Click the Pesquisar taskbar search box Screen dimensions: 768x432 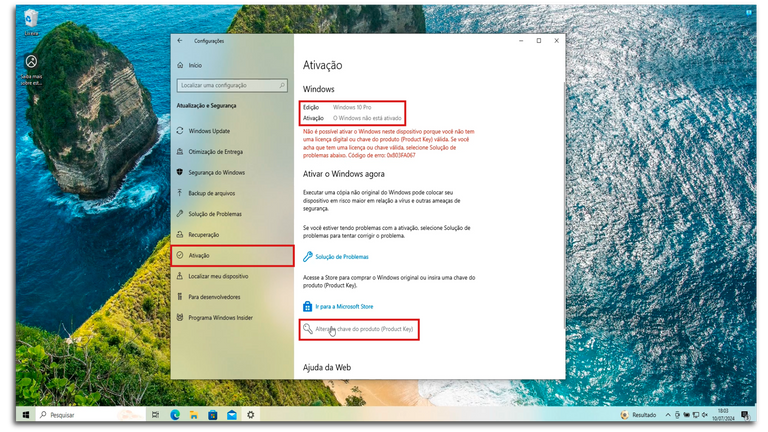coord(91,415)
